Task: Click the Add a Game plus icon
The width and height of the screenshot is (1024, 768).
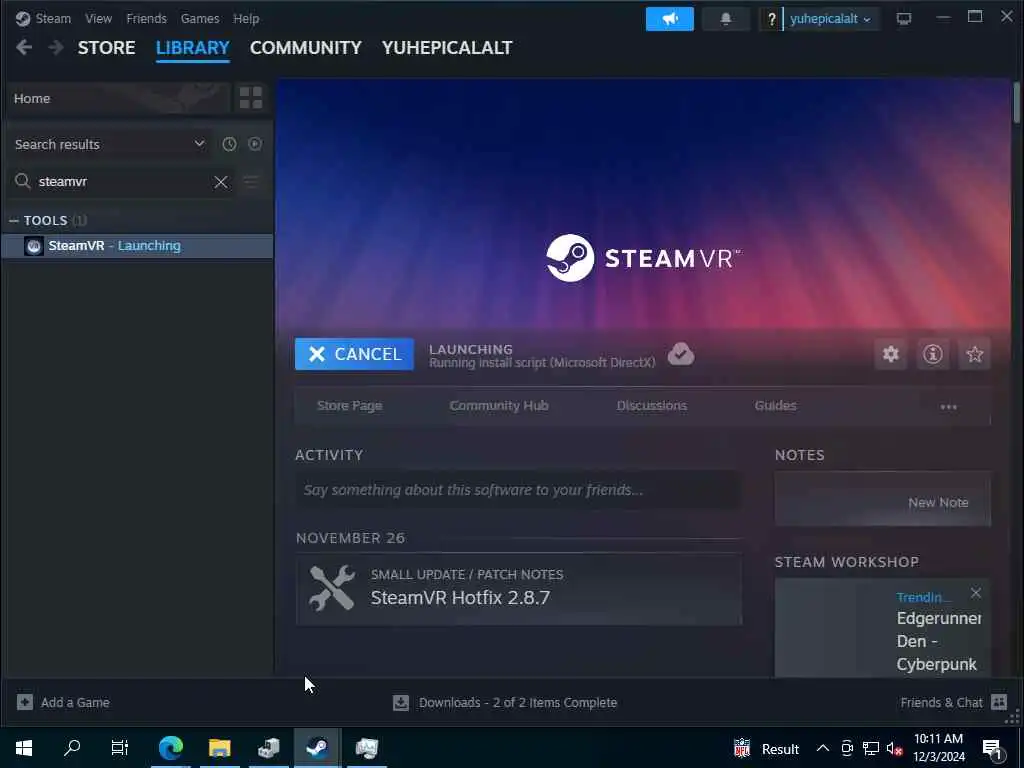Action: point(25,702)
